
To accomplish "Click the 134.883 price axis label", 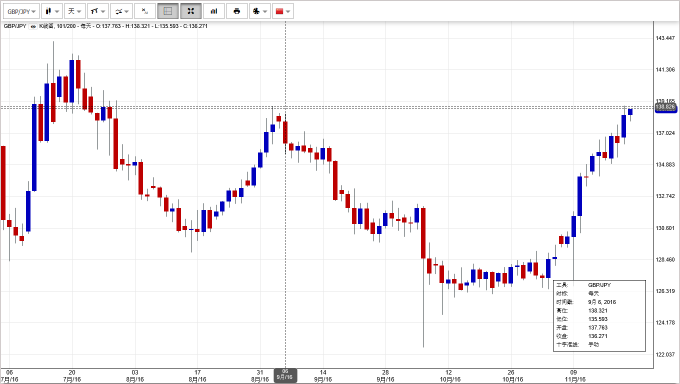I will pos(665,165).
